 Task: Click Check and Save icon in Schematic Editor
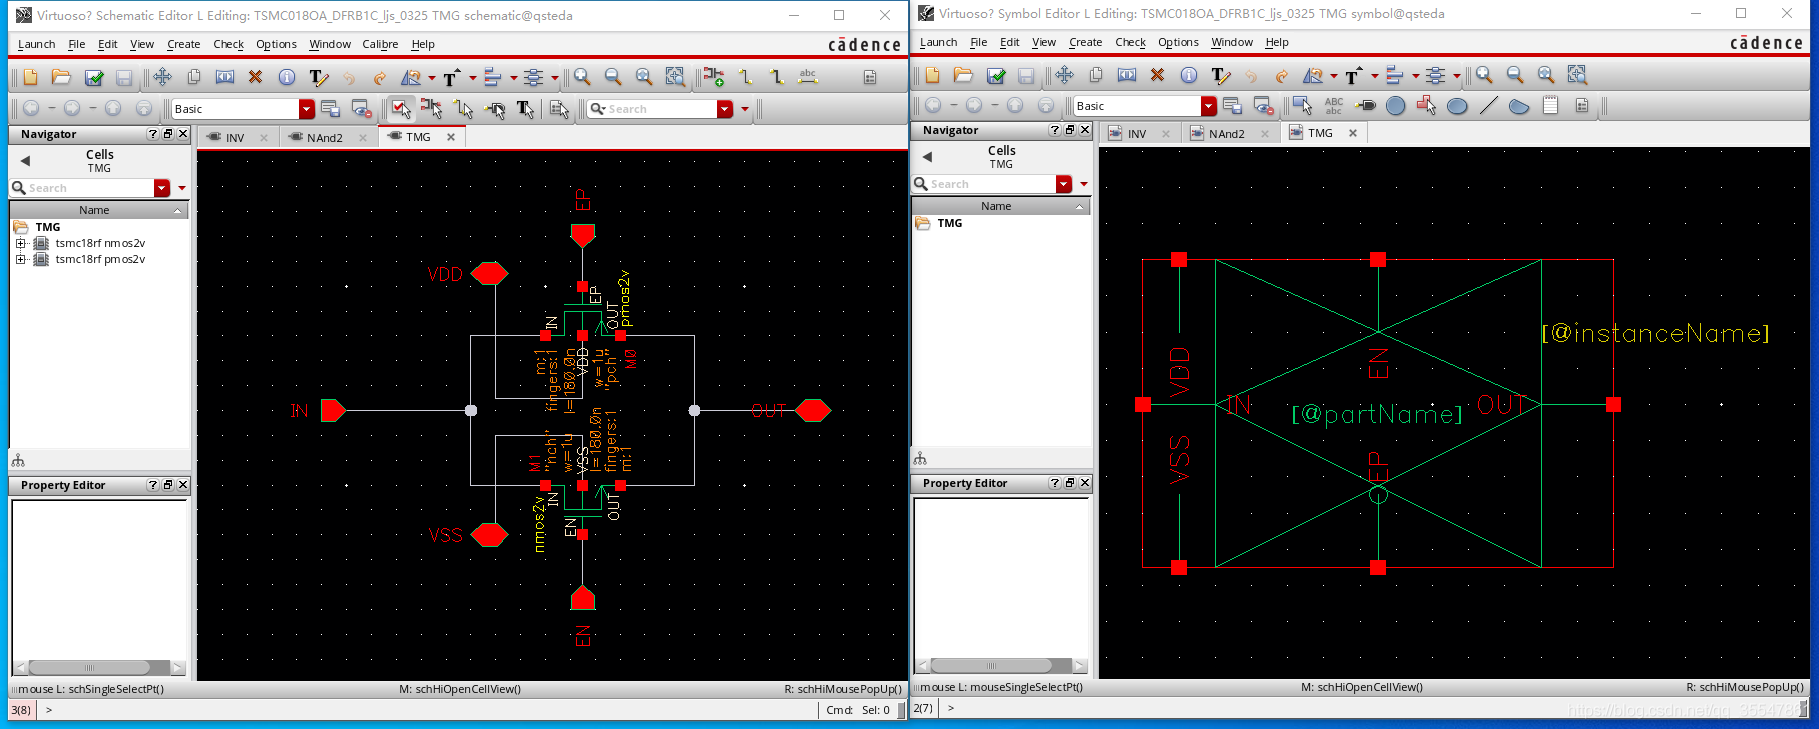94,77
